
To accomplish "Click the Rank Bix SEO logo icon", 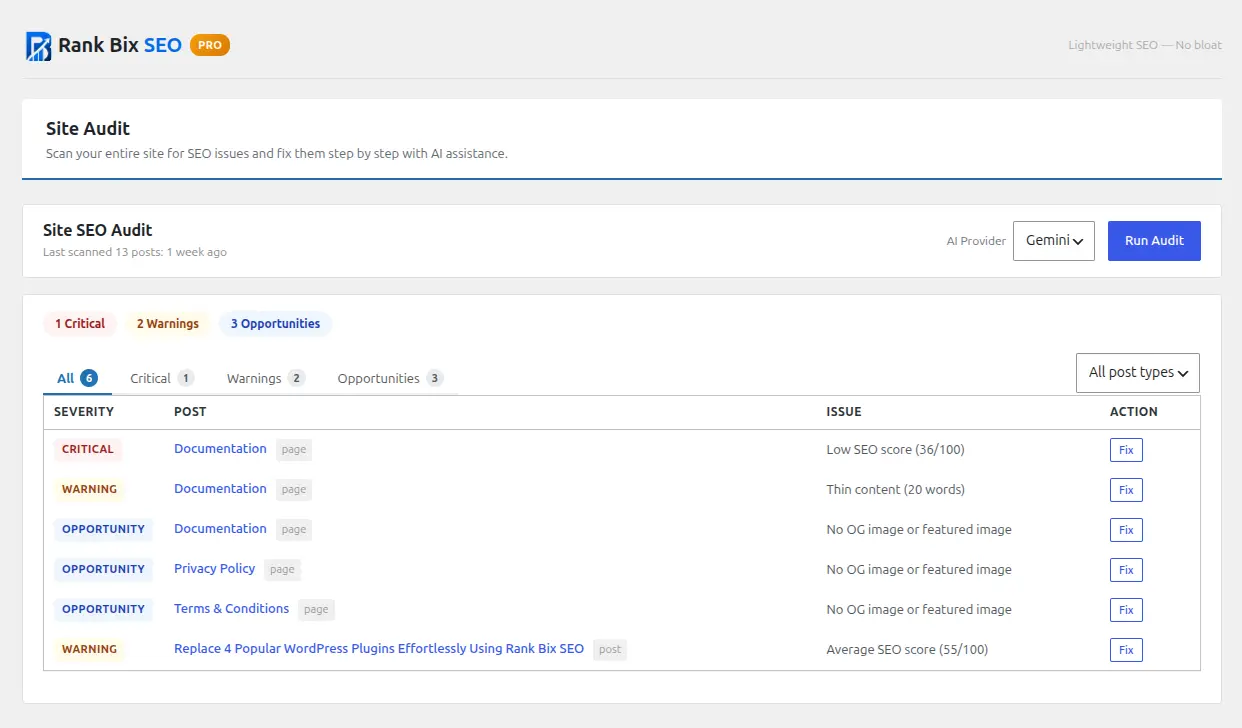I will click(38, 46).
